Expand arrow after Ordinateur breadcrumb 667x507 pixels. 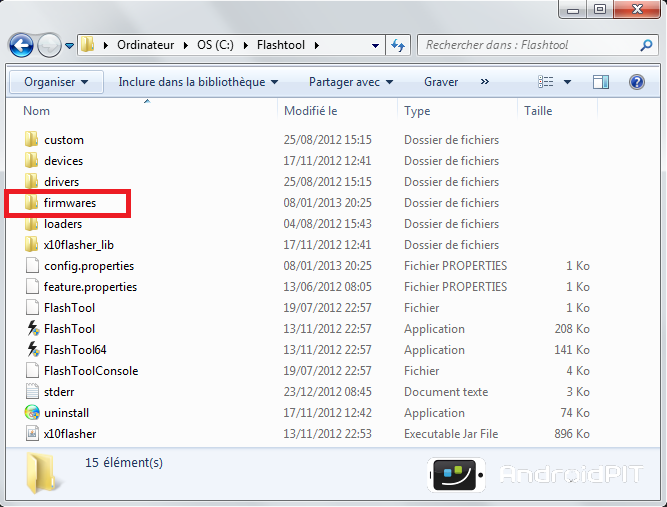point(185,45)
